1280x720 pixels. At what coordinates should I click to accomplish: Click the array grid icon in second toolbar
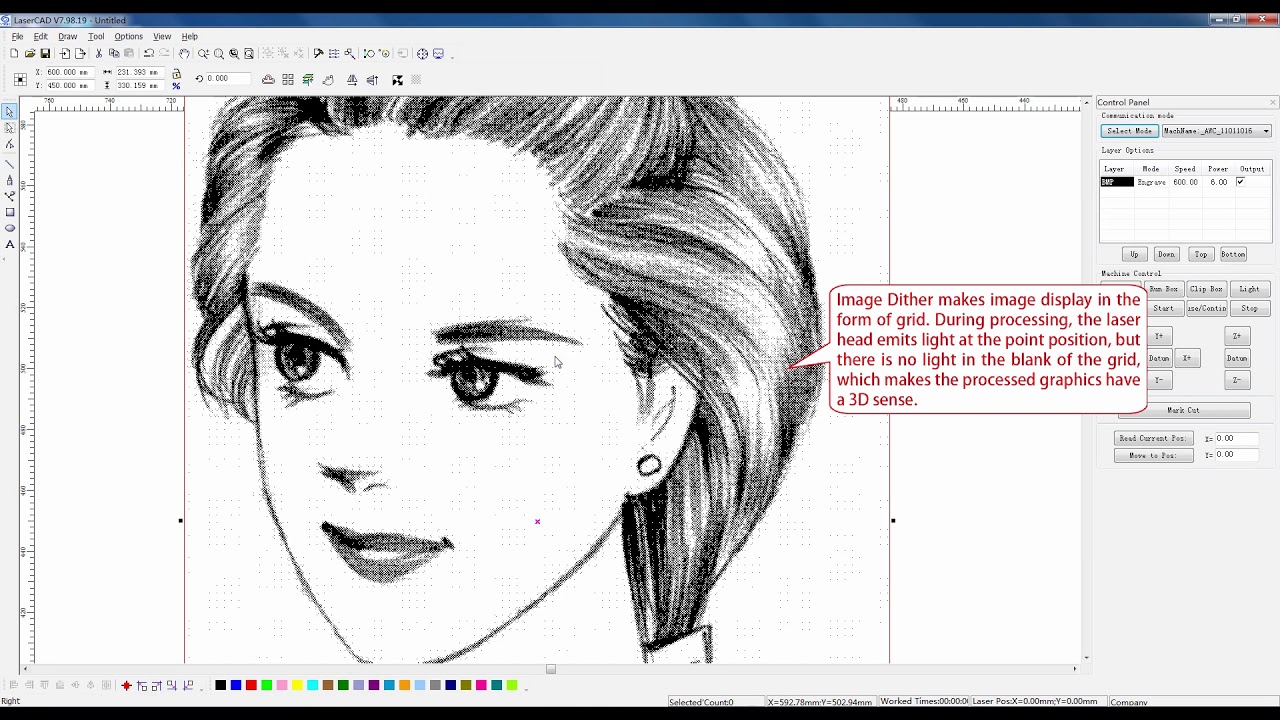click(288, 80)
